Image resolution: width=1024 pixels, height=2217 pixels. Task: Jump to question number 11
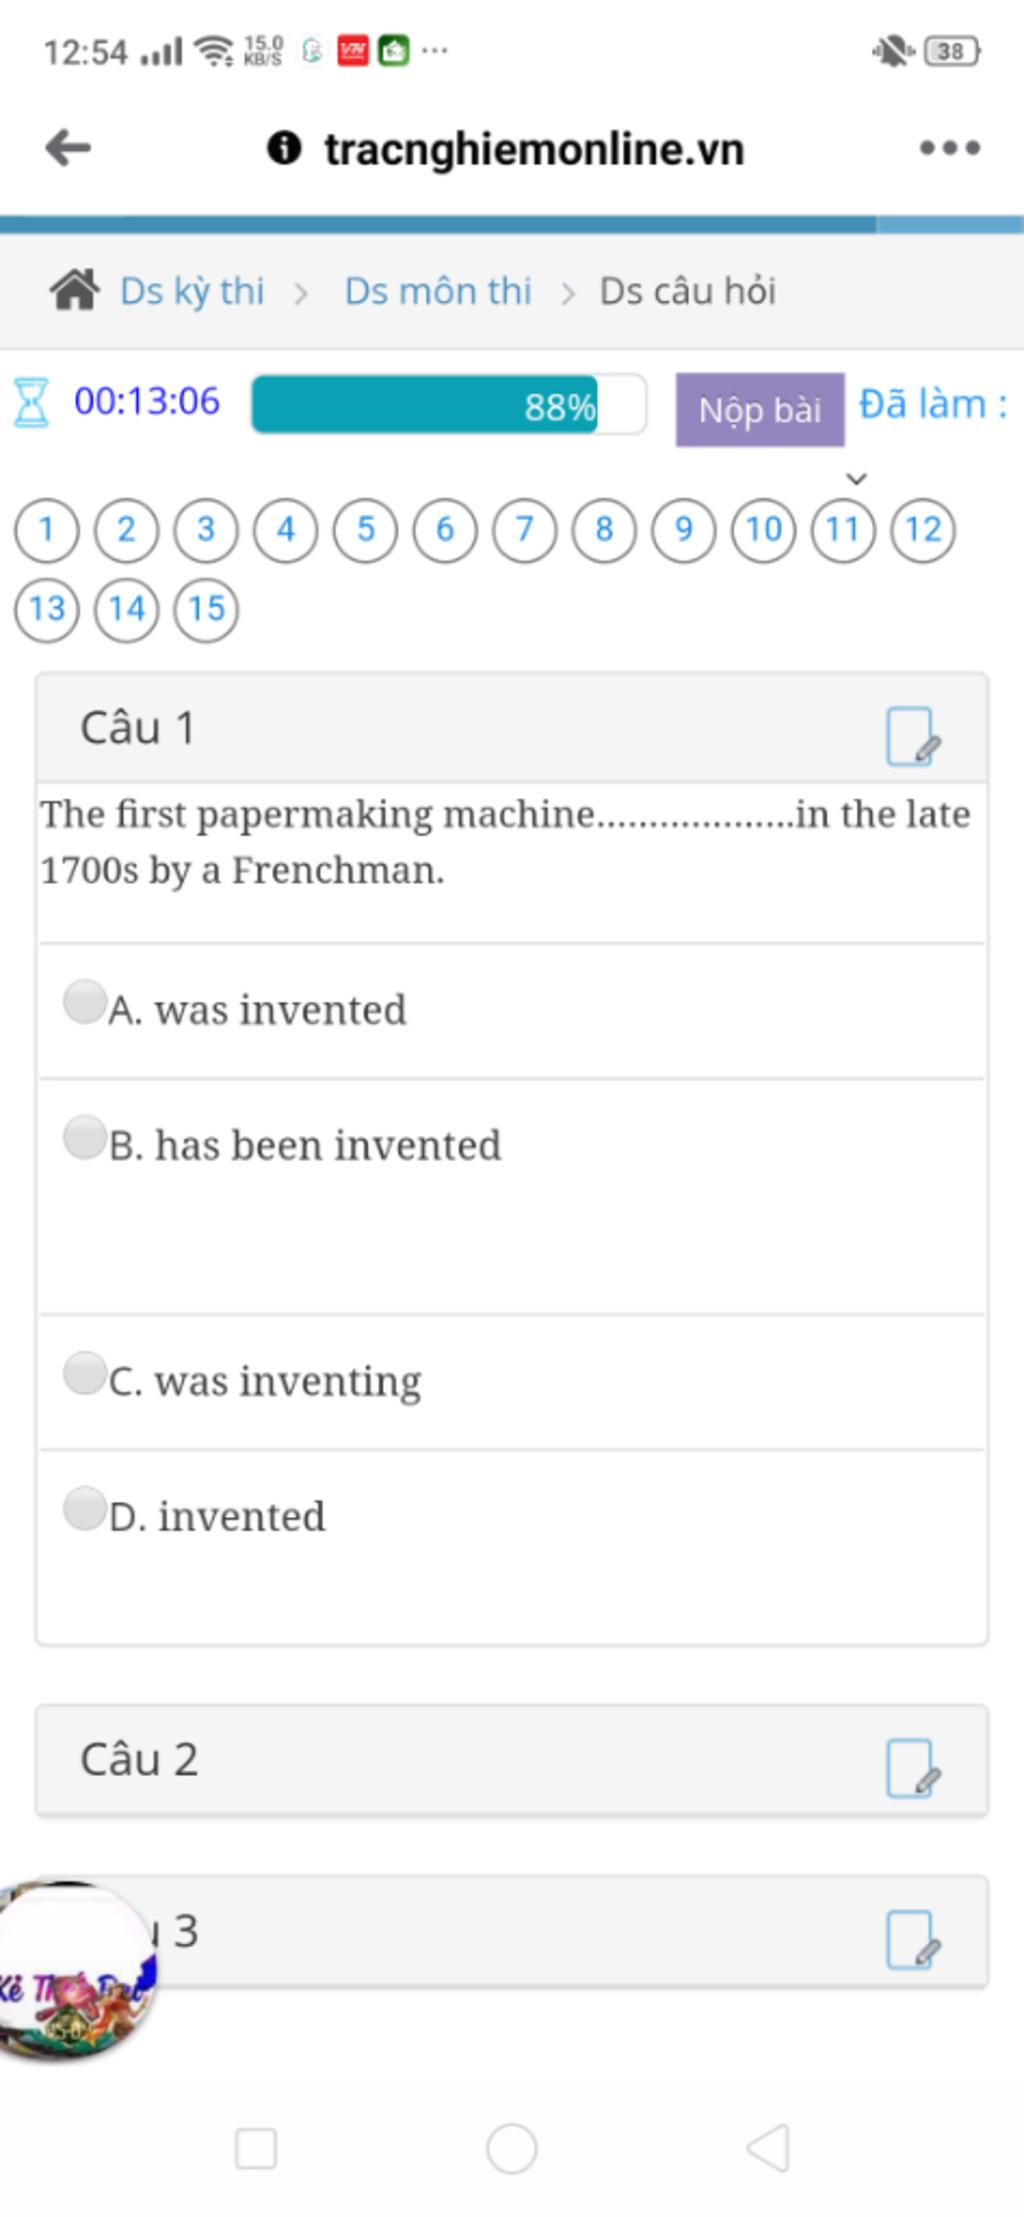[x=843, y=530]
